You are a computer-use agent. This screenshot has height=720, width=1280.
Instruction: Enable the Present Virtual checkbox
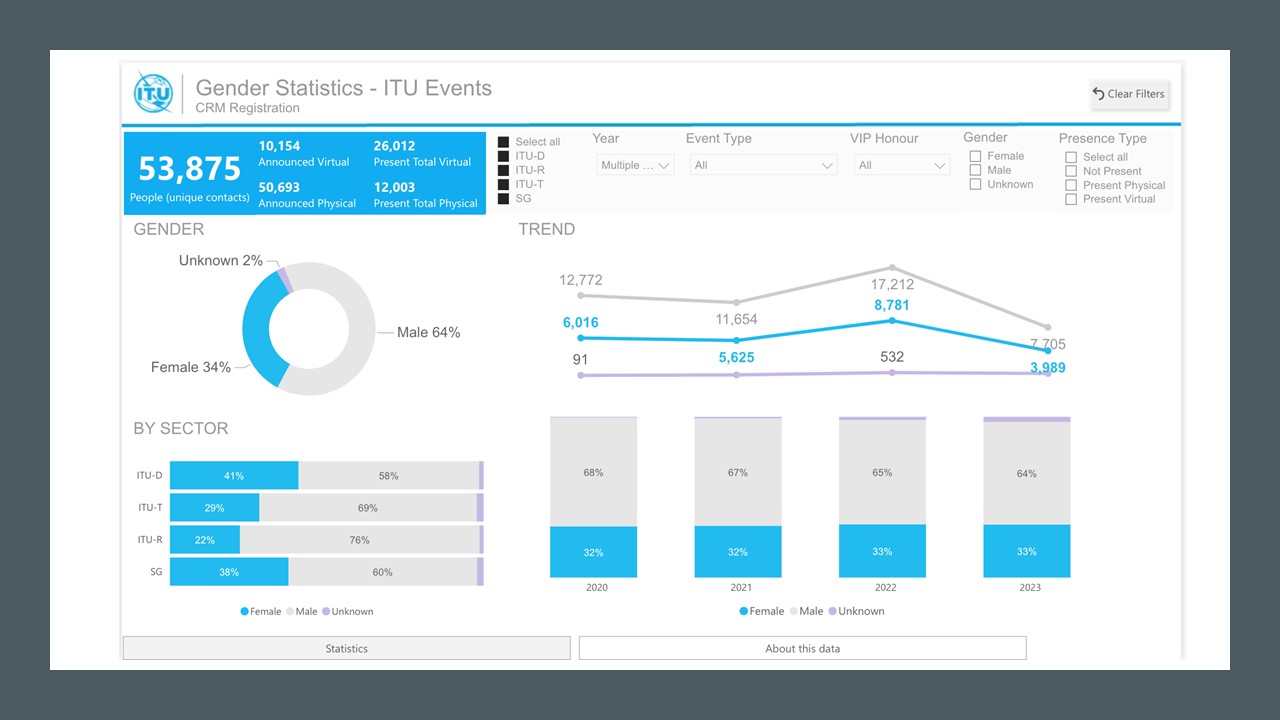pos(1071,199)
